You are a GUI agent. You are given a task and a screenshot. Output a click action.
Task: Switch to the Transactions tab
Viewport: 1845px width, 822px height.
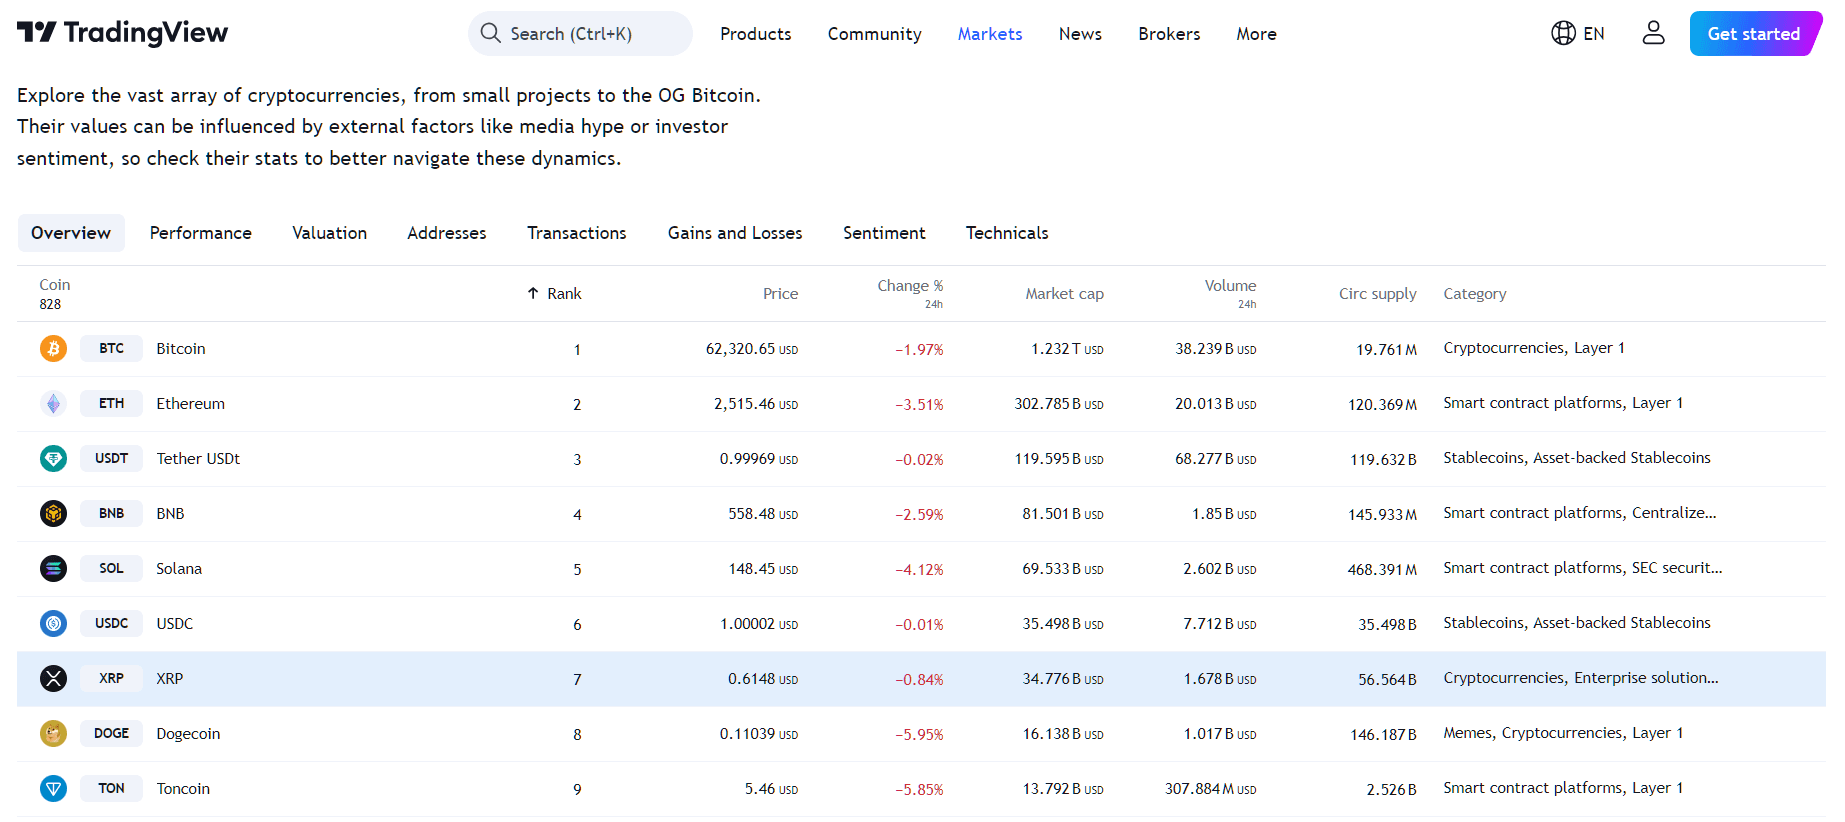(577, 233)
